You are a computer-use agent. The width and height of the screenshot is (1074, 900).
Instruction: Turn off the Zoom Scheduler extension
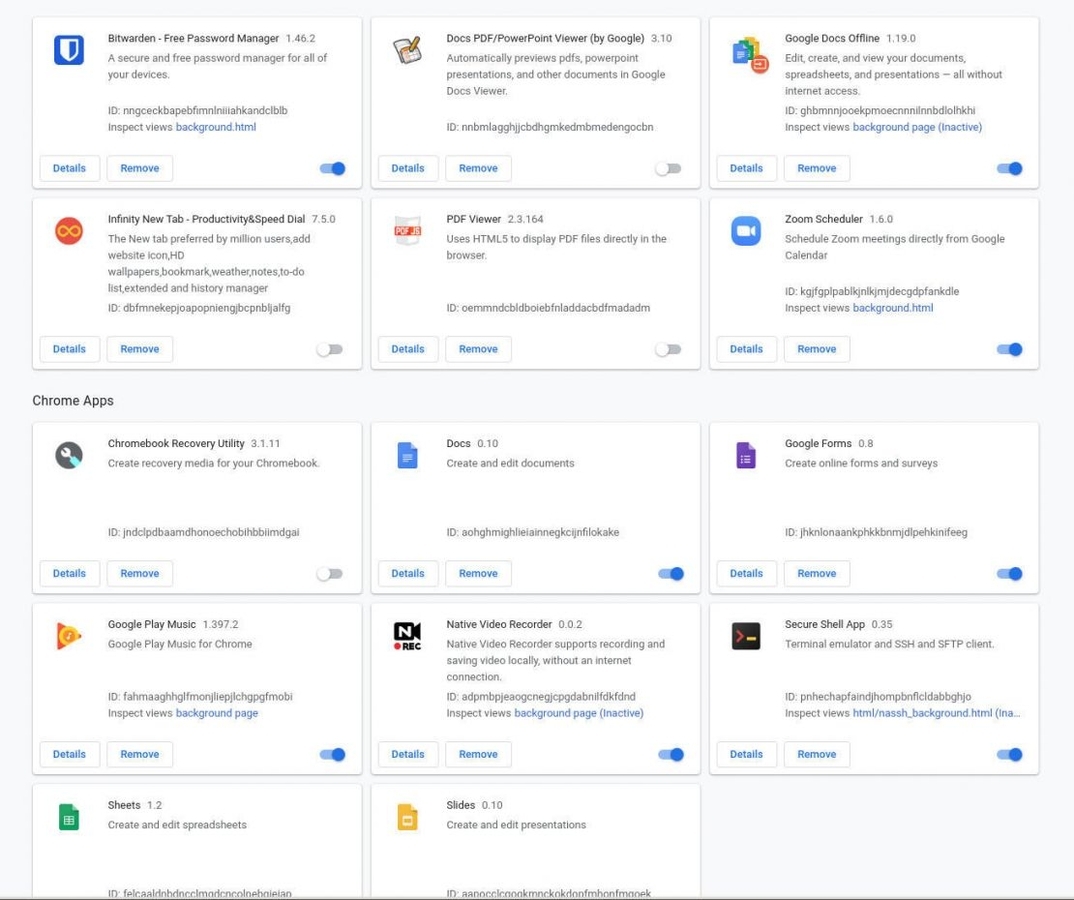click(x=1009, y=349)
